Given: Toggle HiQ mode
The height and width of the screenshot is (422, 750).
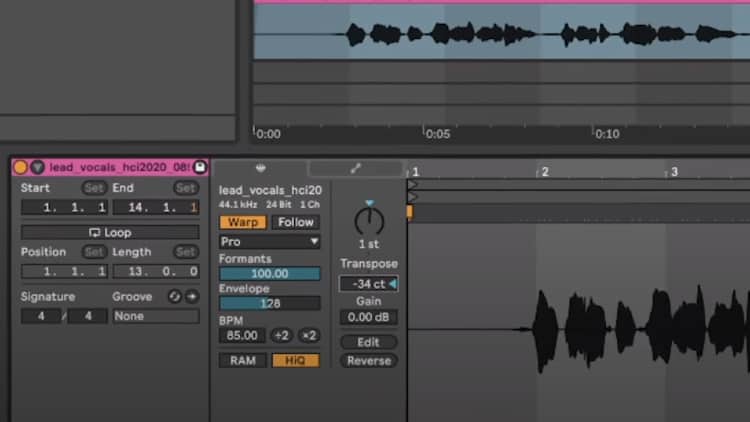Looking at the screenshot, I should tap(296, 360).
